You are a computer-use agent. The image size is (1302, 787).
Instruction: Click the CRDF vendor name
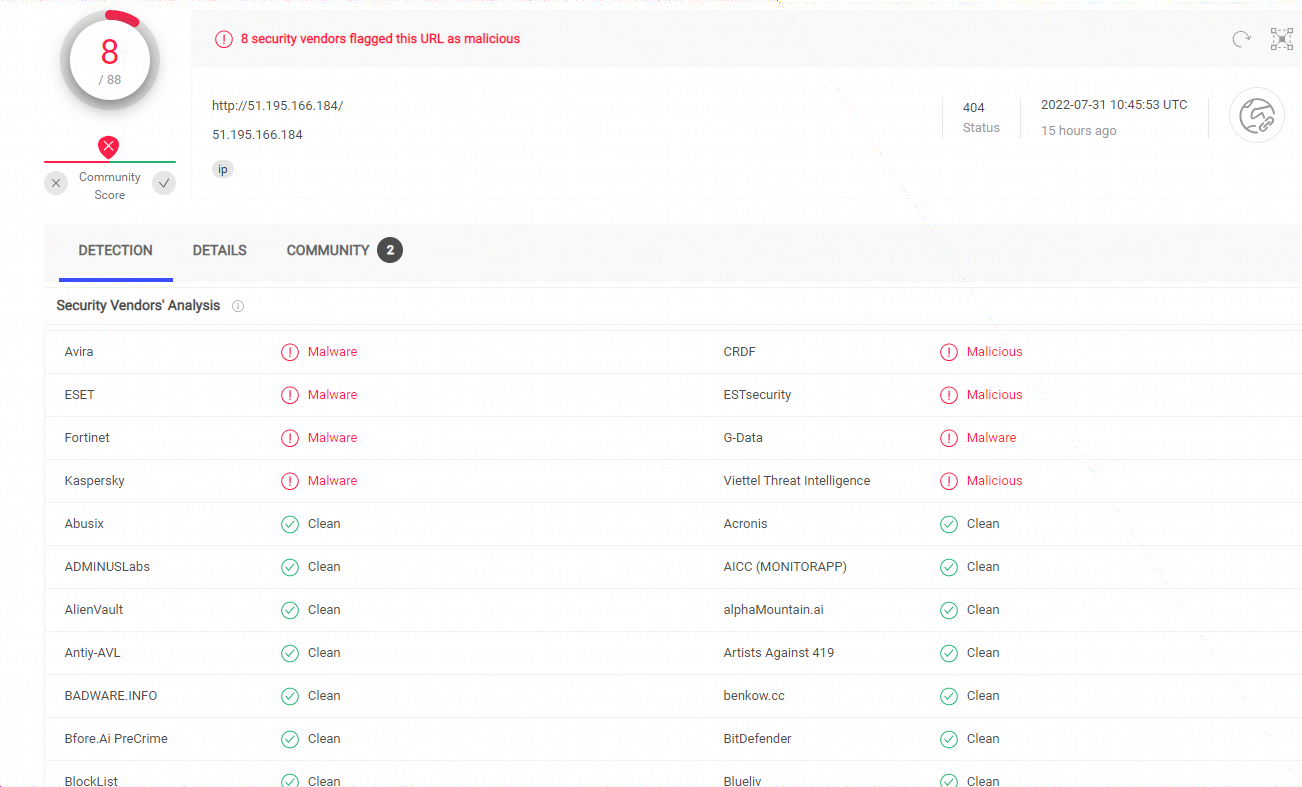[x=740, y=352]
